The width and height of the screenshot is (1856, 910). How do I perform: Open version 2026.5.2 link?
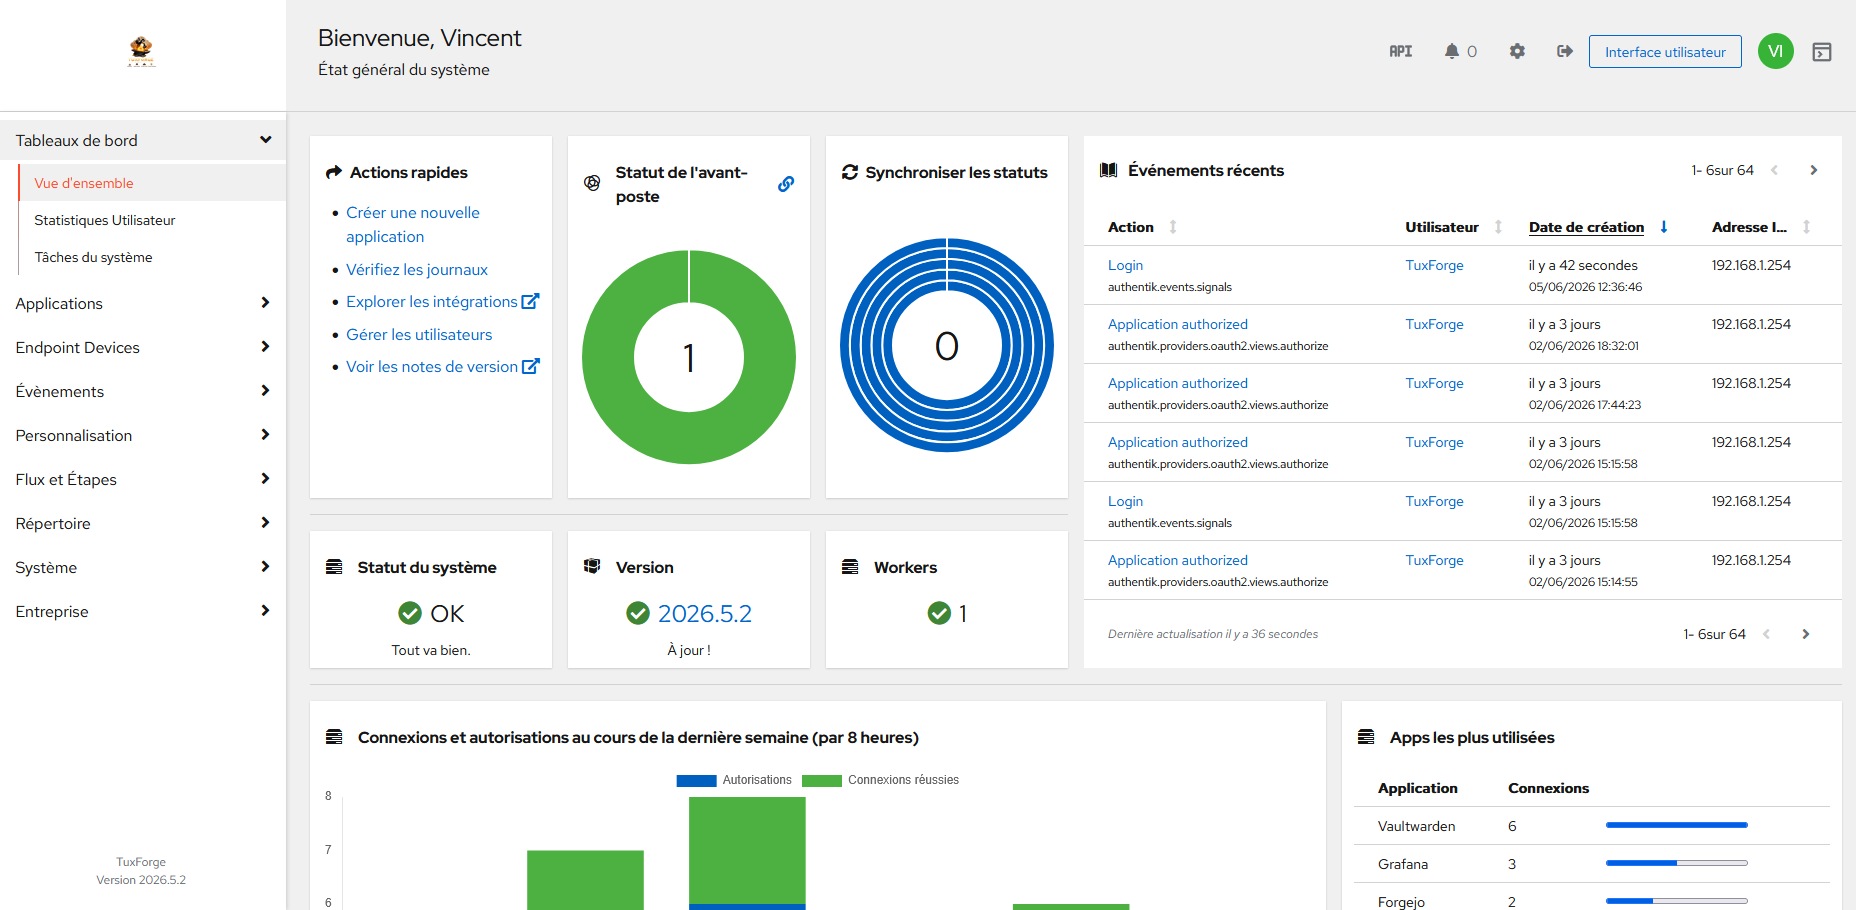pyautogui.click(x=704, y=613)
